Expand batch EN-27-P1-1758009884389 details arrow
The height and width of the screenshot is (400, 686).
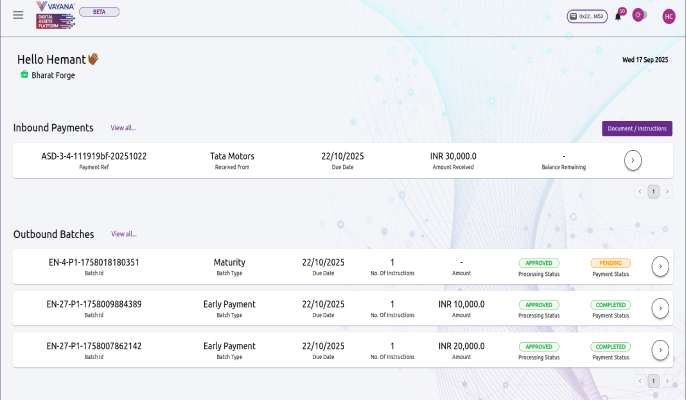(x=659, y=308)
